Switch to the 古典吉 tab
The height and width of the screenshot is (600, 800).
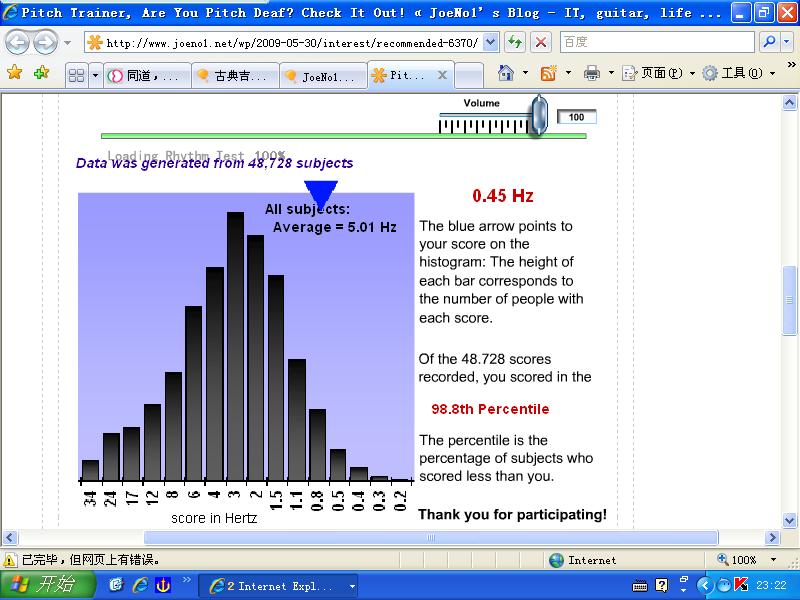(x=231, y=76)
